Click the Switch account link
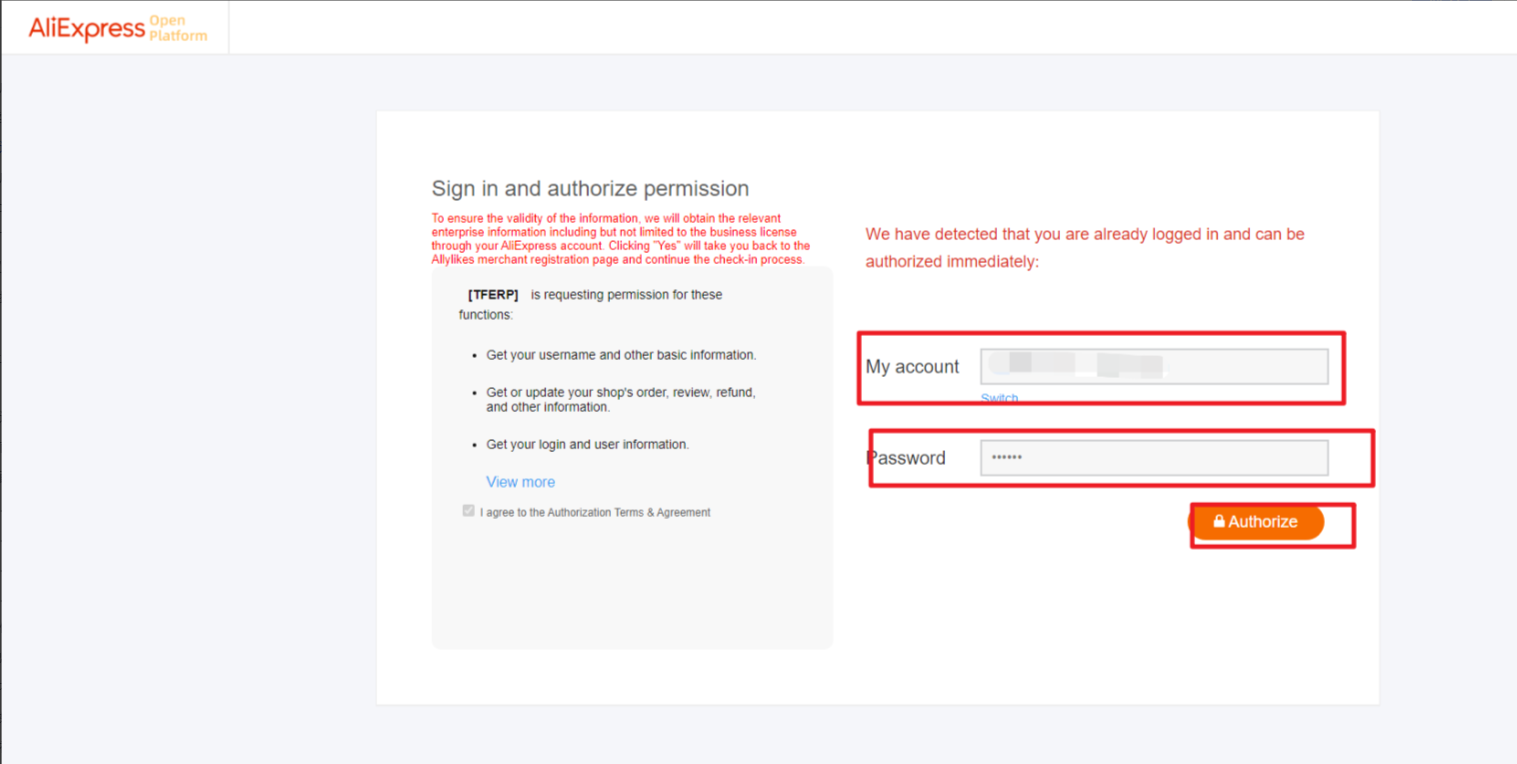 coord(999,398)
